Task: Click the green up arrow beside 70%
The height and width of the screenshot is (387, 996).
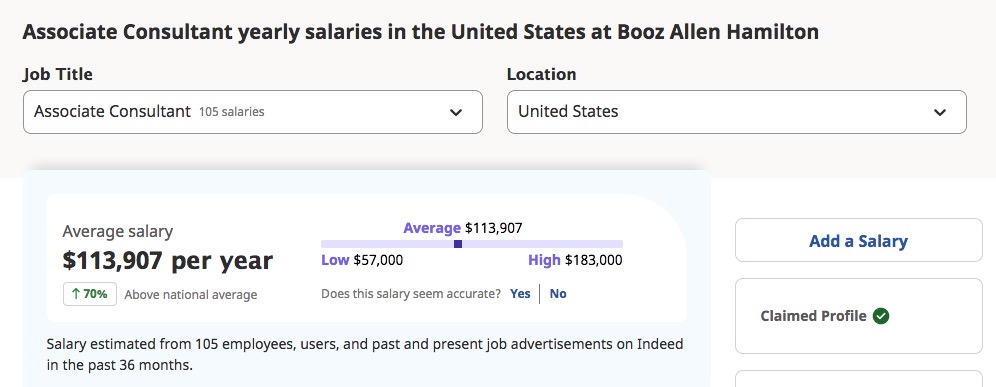Action: 76,294
